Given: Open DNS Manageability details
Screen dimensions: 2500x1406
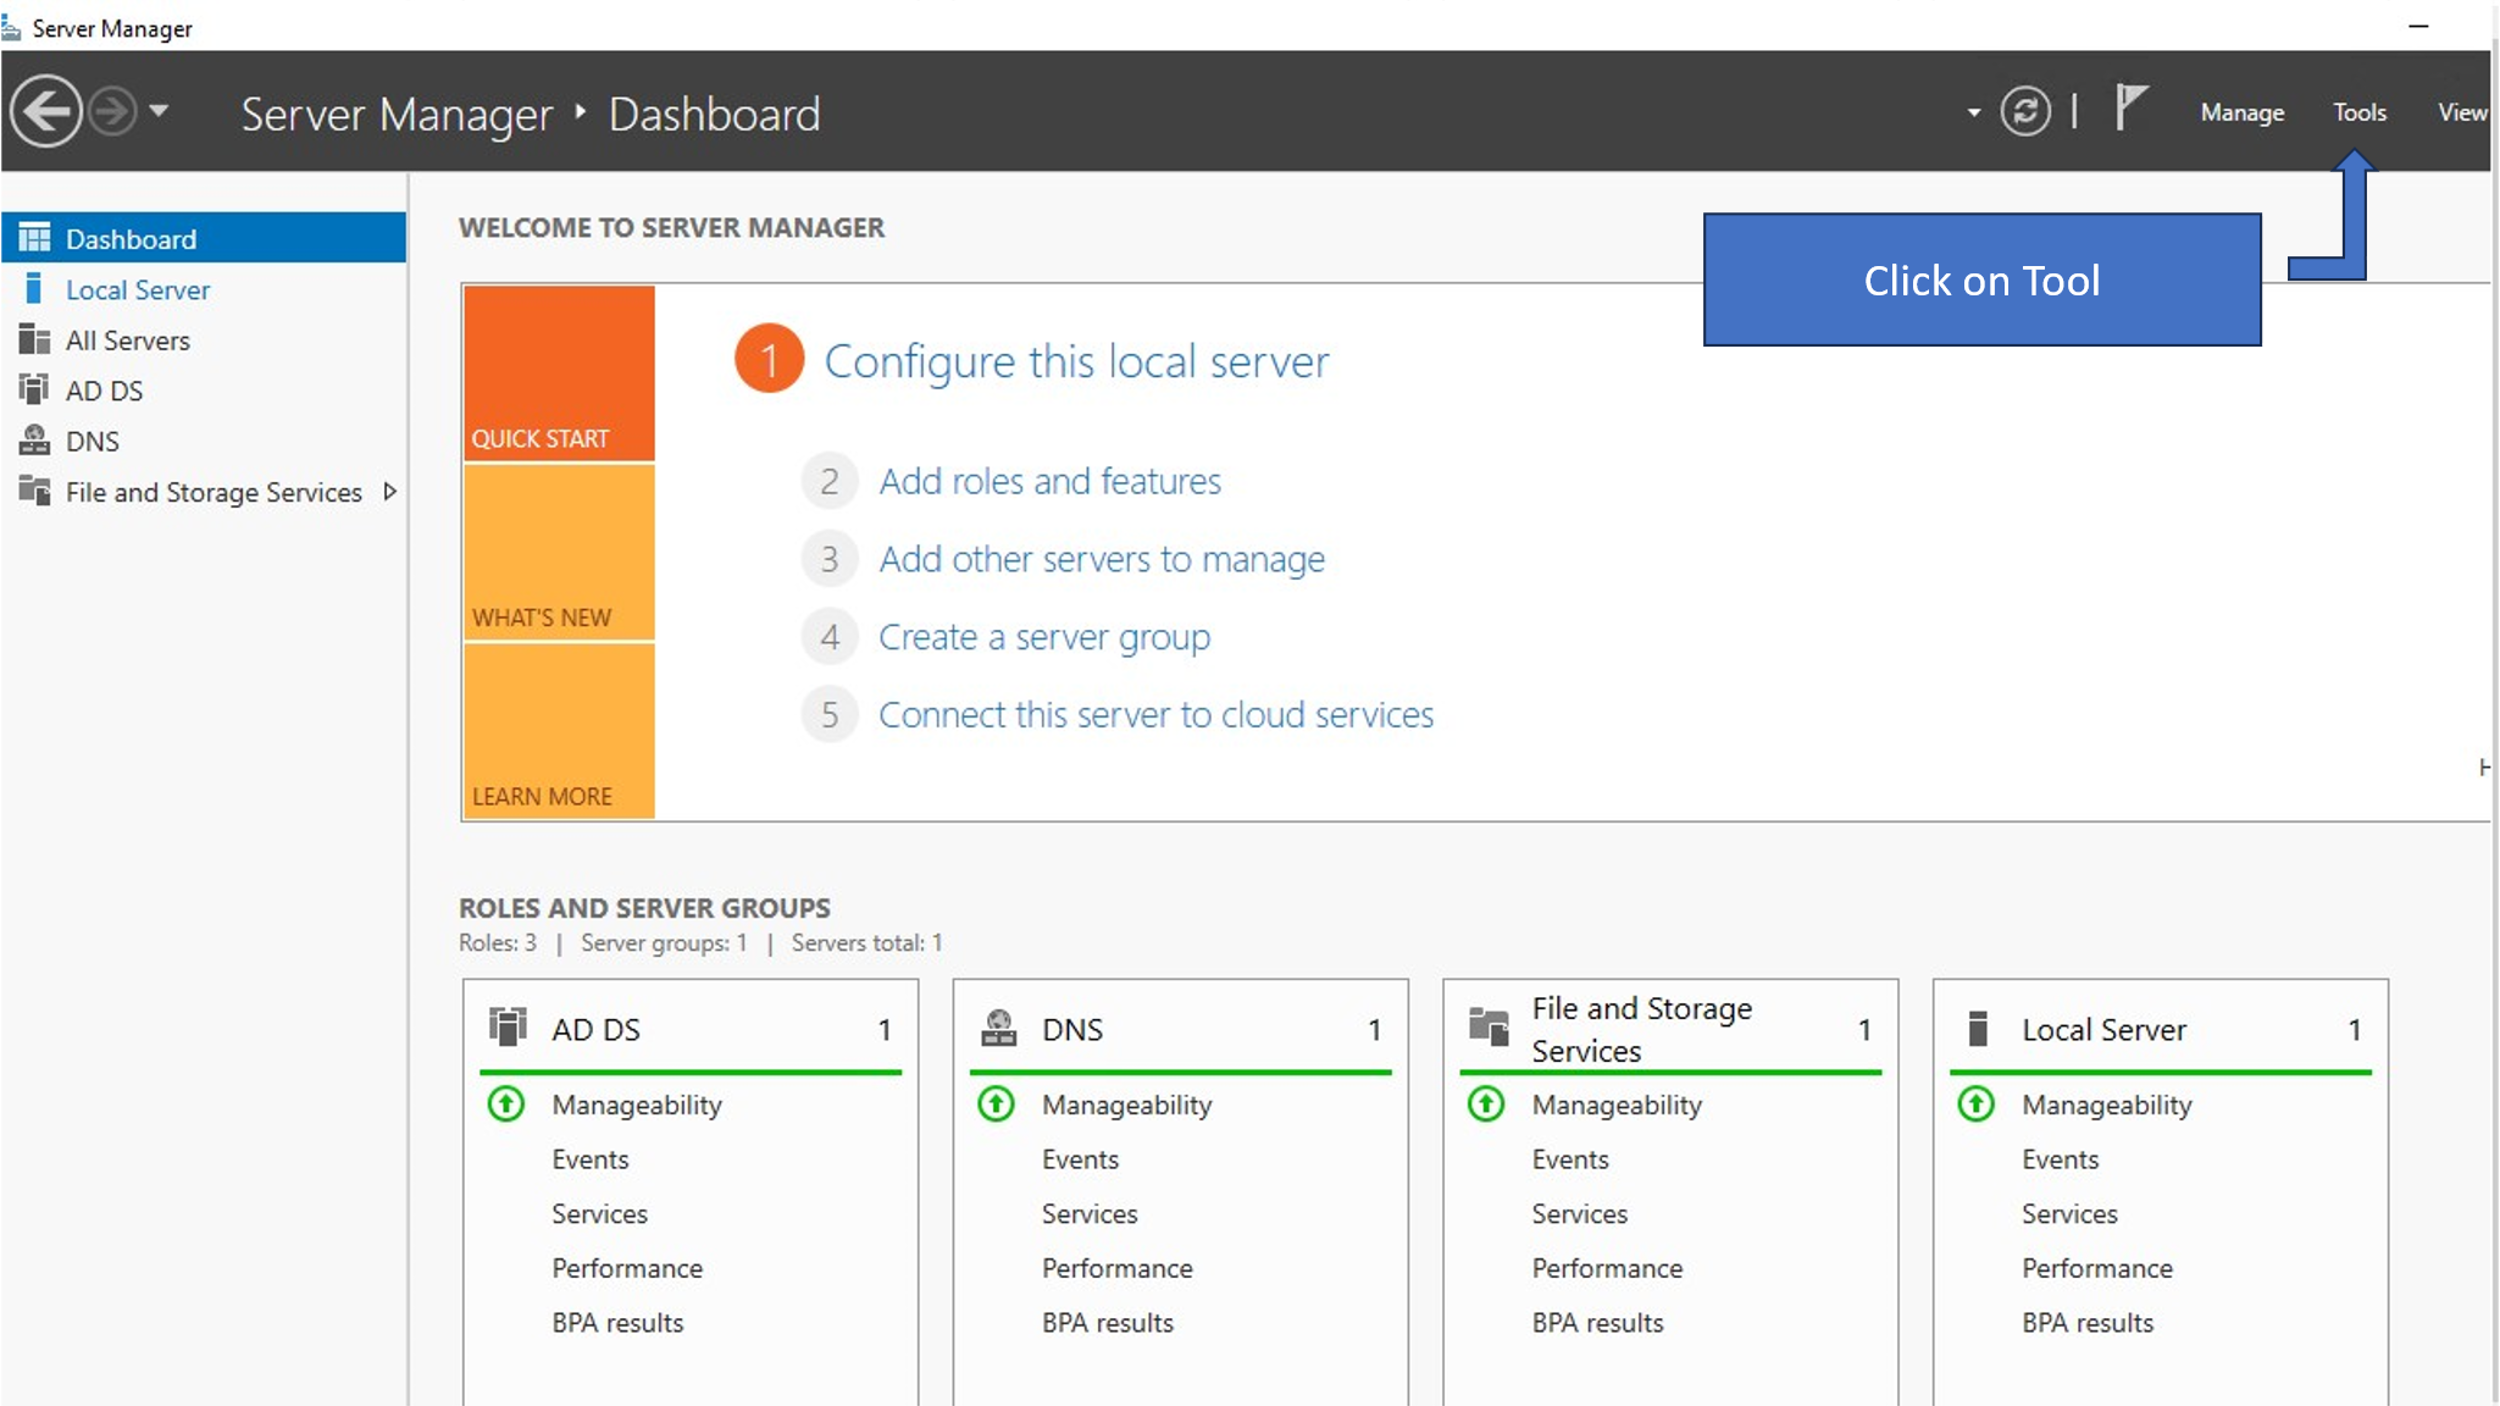Looking at the screenshot, I should click(x=1127, y=1106).
